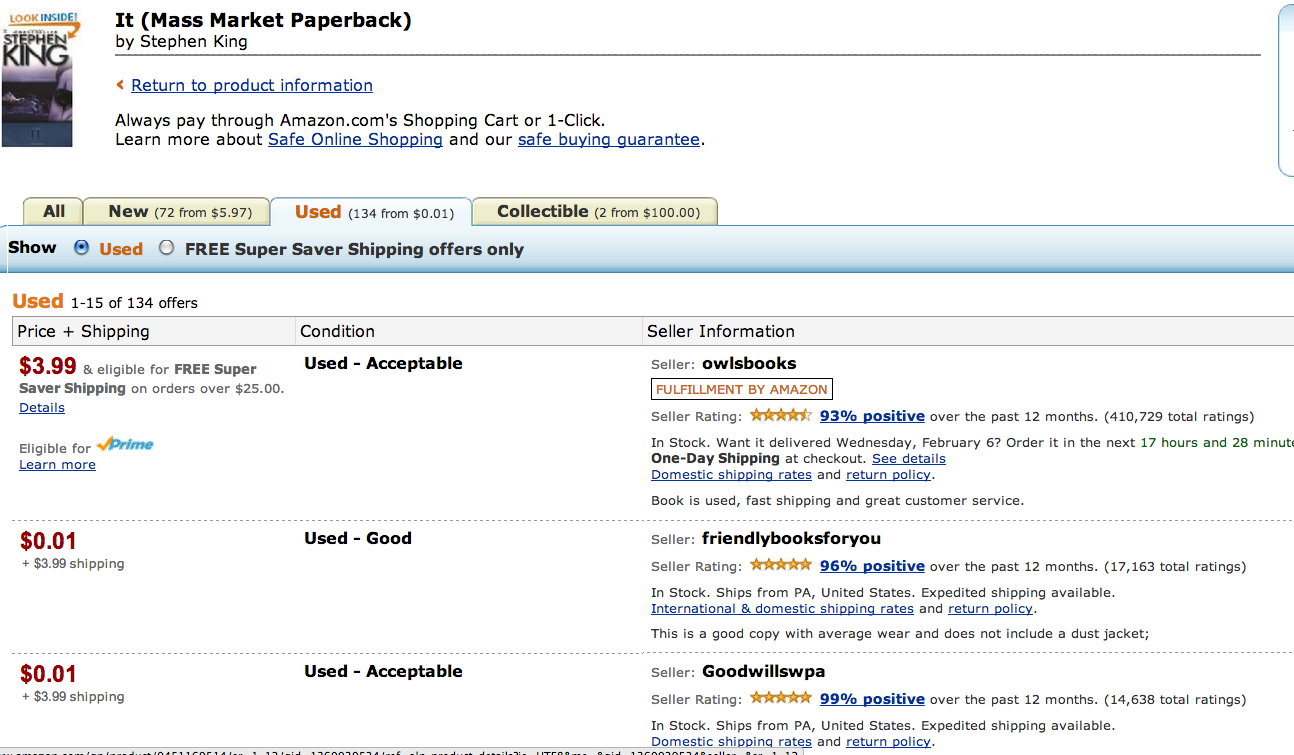Click Details under the $3.99 price
Viewport: 1294px width, 755px height.
[x=42, y=408]
